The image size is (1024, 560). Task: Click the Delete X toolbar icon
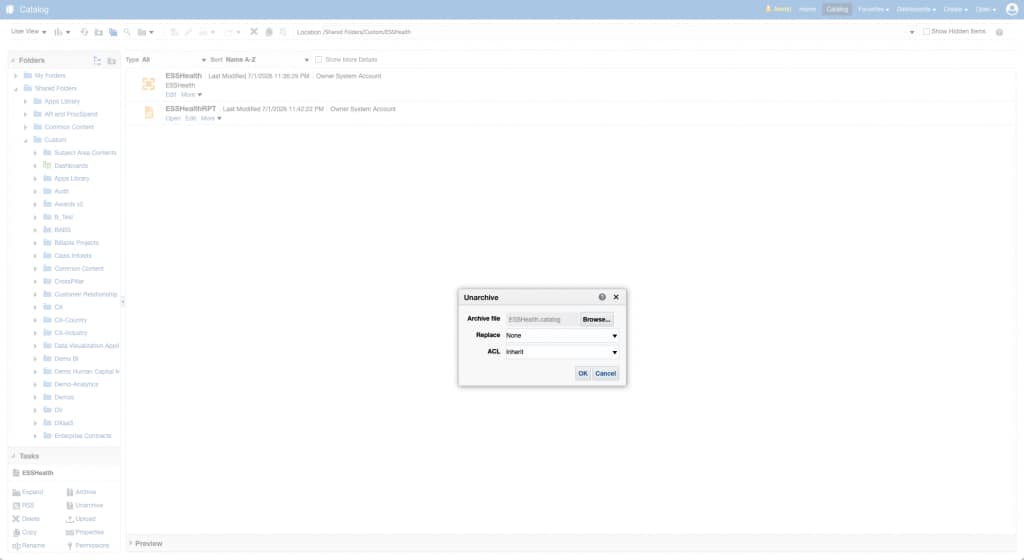pos(254,31)
